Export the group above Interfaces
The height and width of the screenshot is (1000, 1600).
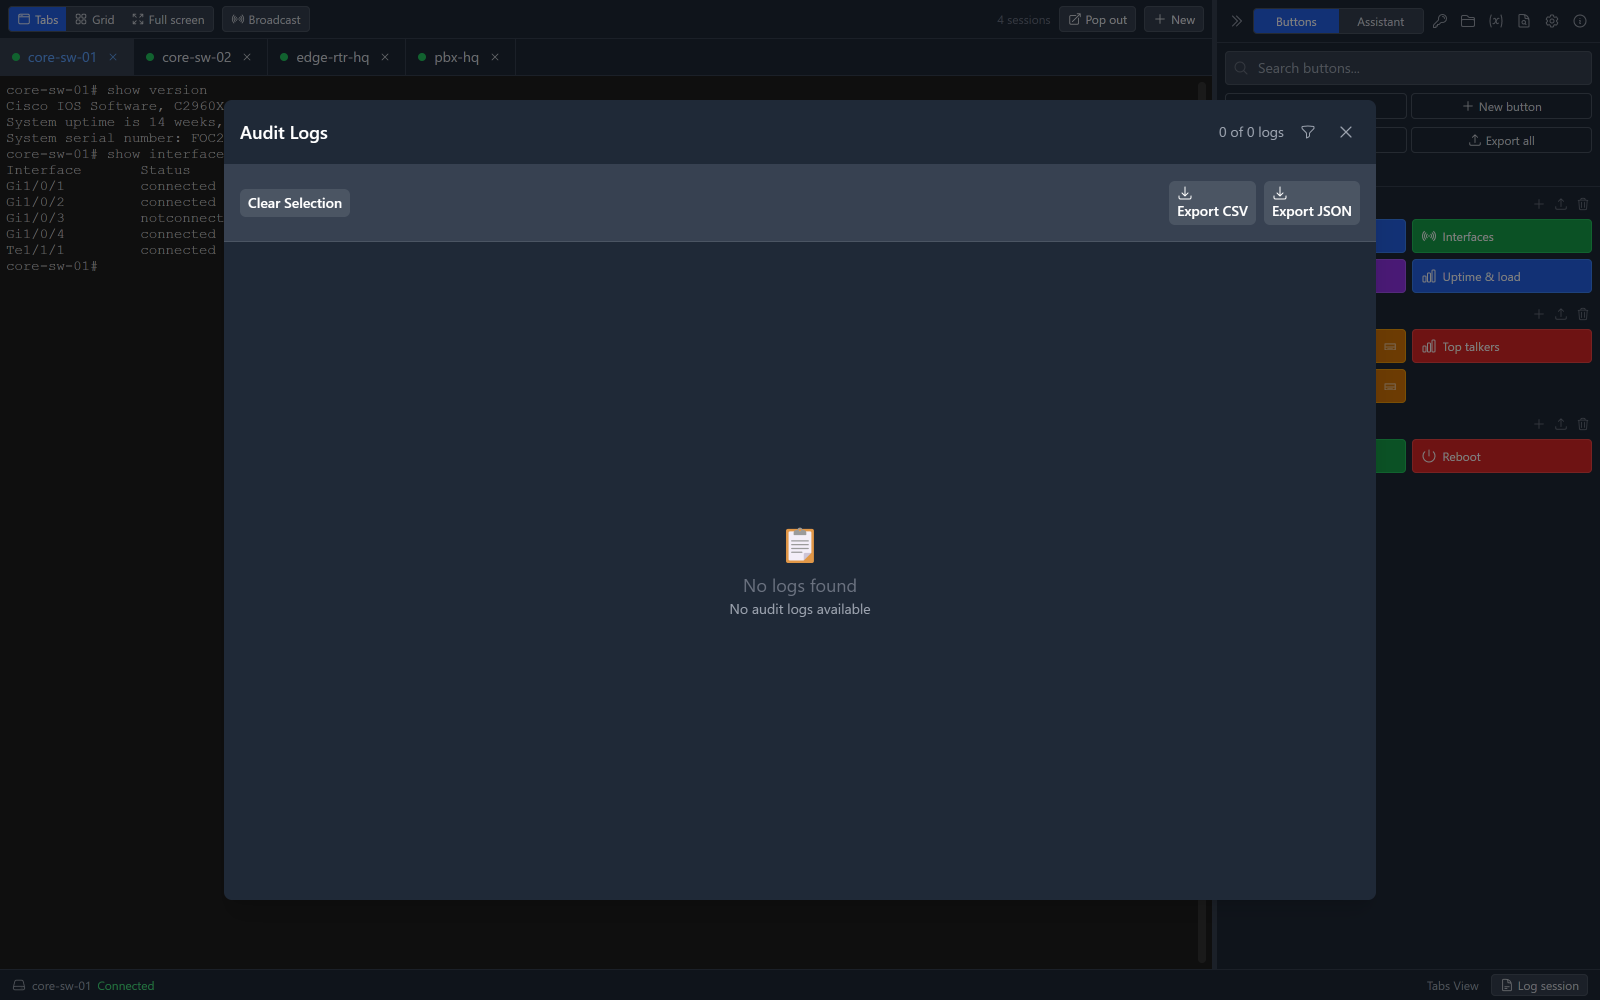click(x=1561, y=204)
